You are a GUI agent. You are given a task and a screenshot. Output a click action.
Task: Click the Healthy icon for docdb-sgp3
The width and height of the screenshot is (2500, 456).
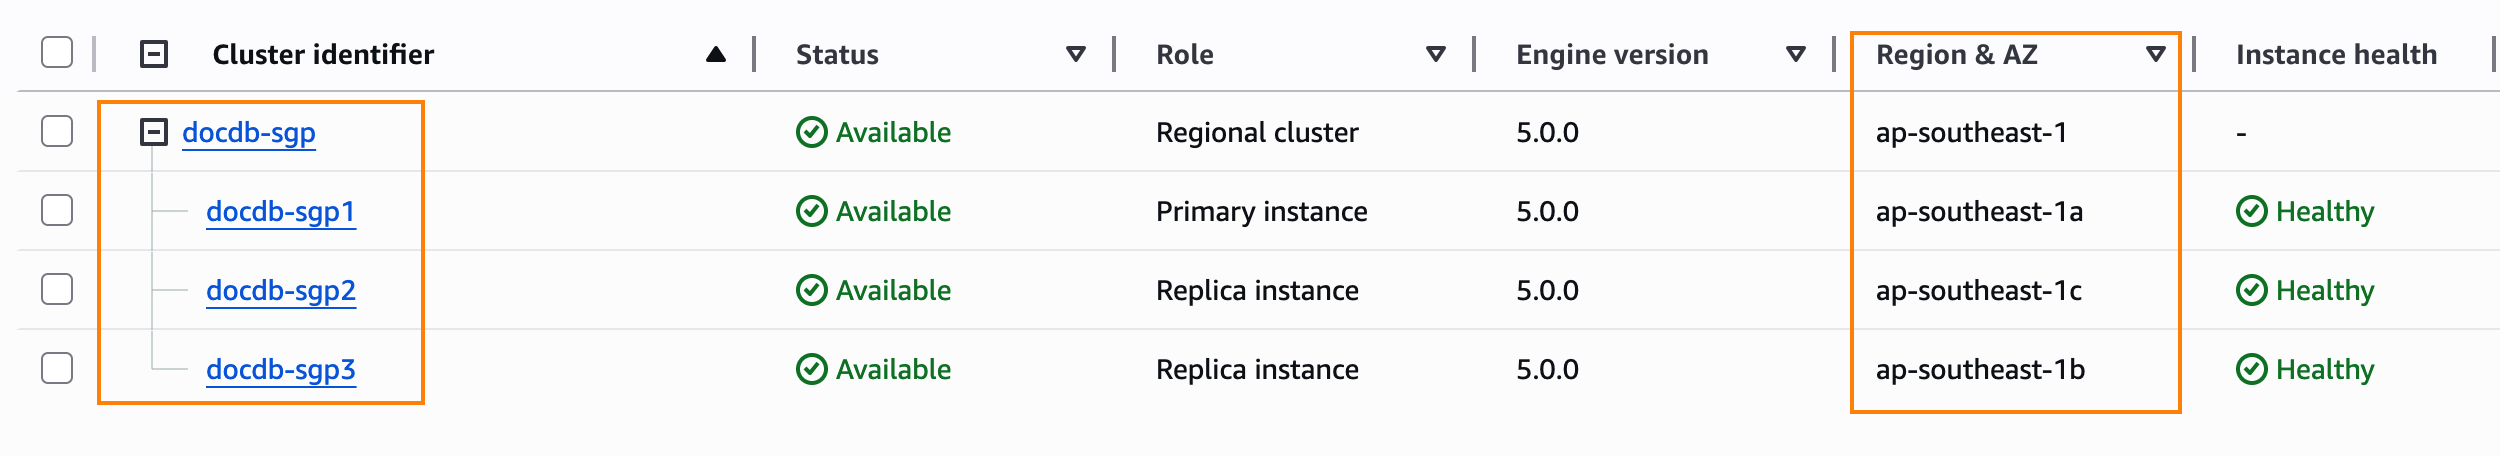point(2251,369)
